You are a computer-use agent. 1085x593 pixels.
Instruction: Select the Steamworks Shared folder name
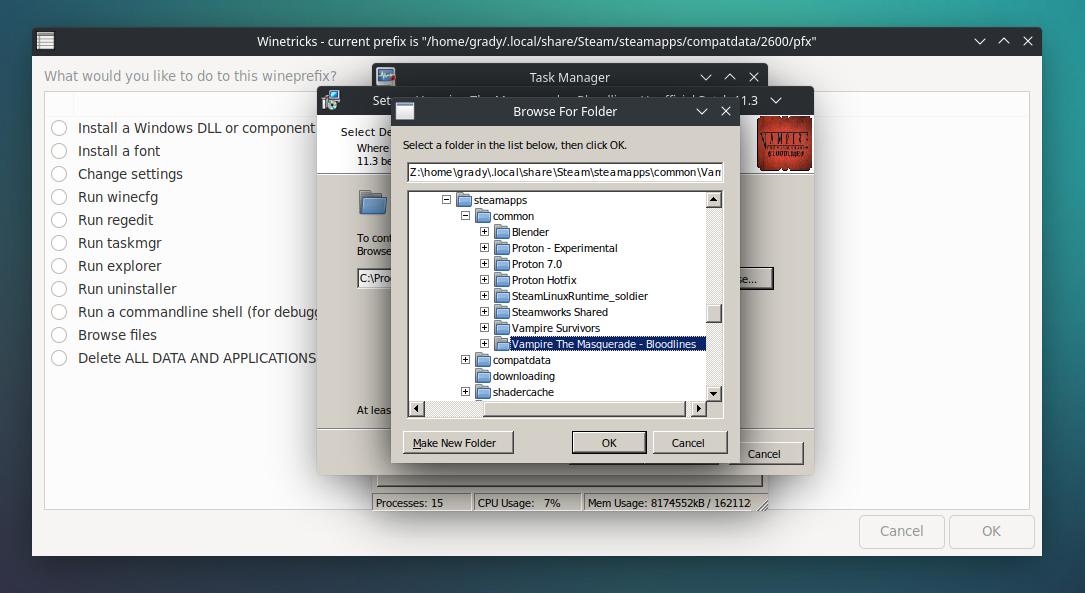coord(559,312)
